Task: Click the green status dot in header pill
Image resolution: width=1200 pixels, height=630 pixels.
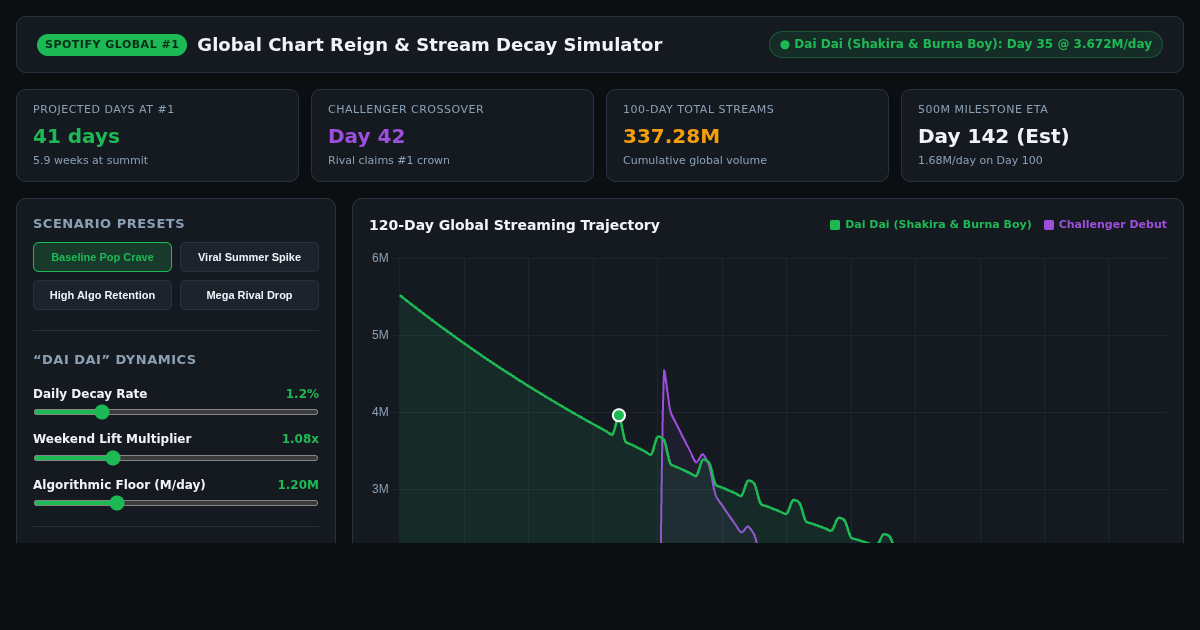Action: point(785,44)
